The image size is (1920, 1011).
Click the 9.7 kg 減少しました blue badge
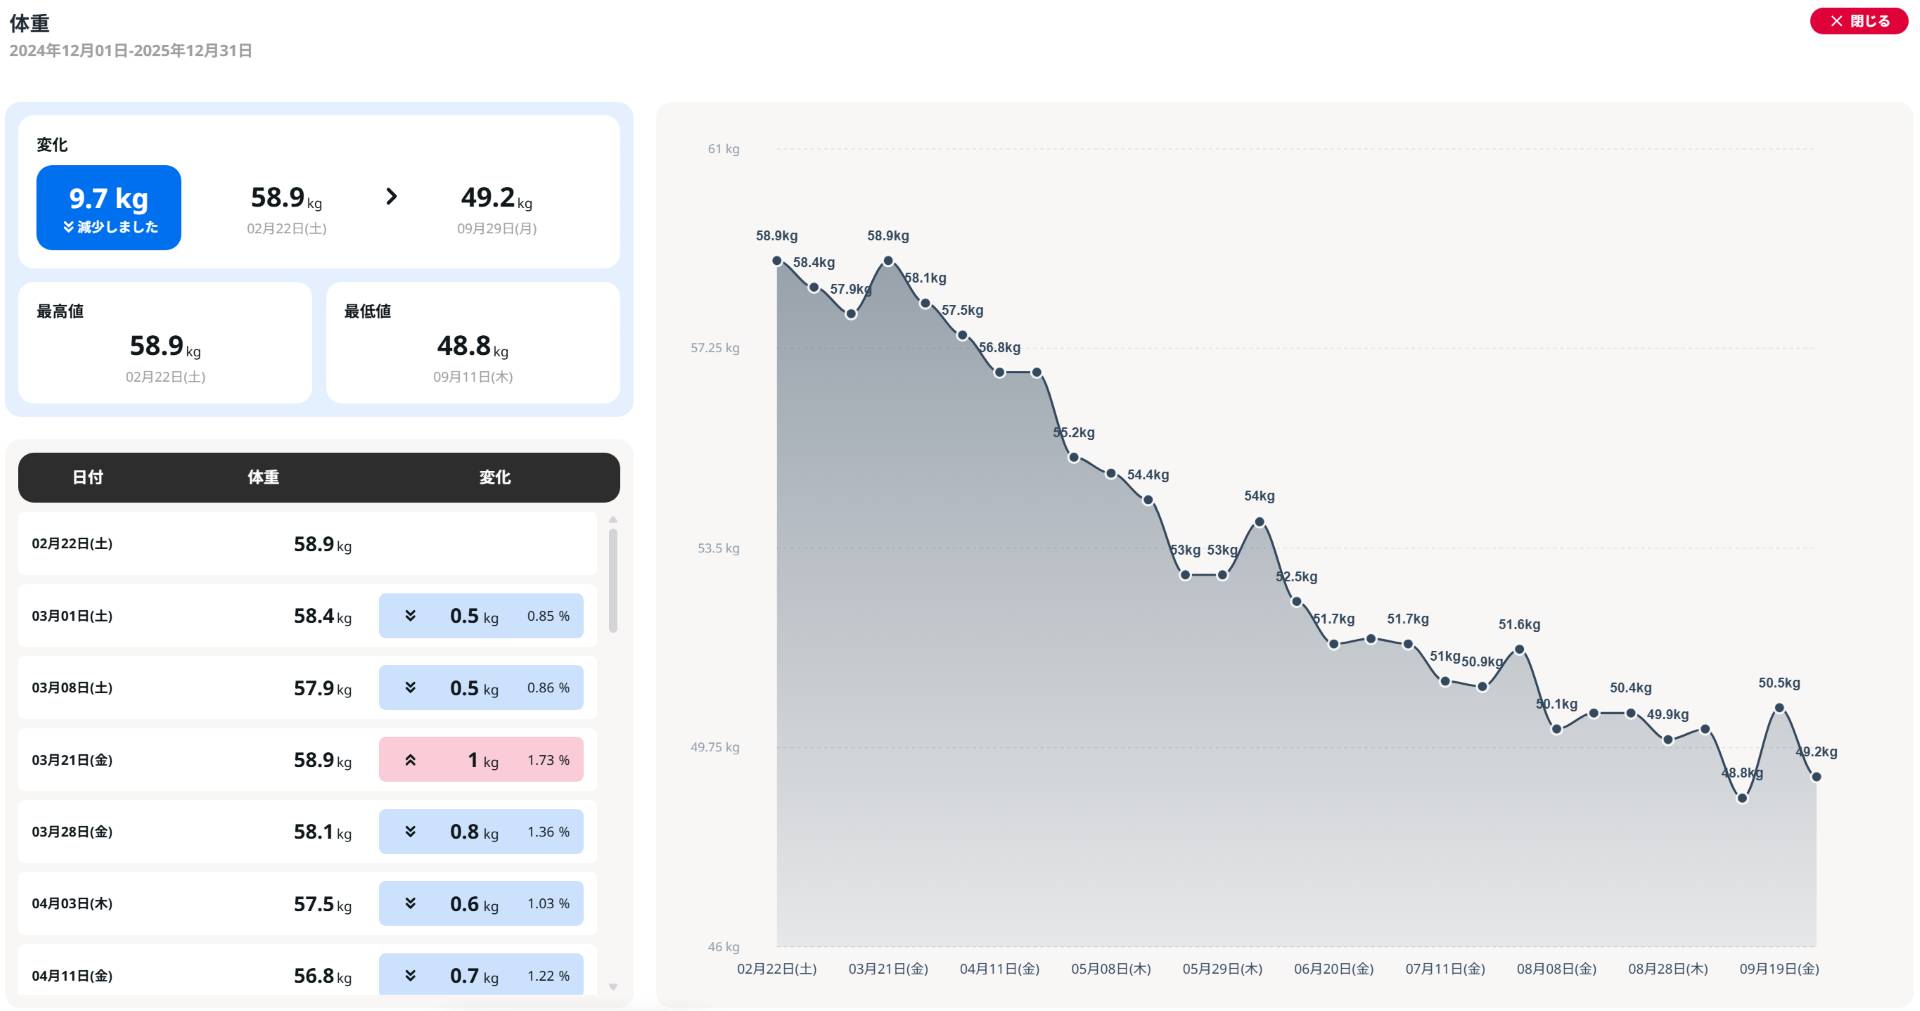point(109,208)
